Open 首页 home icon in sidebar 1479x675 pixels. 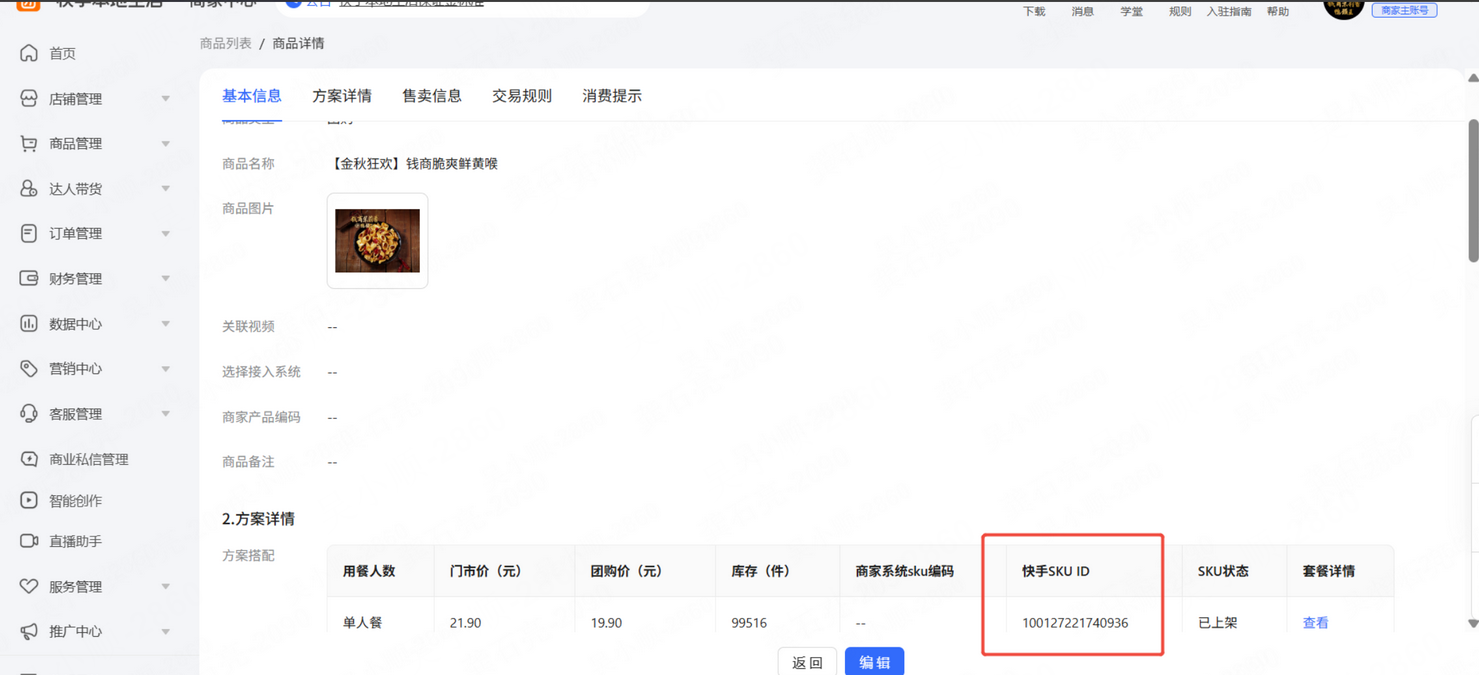click(29, 53)
